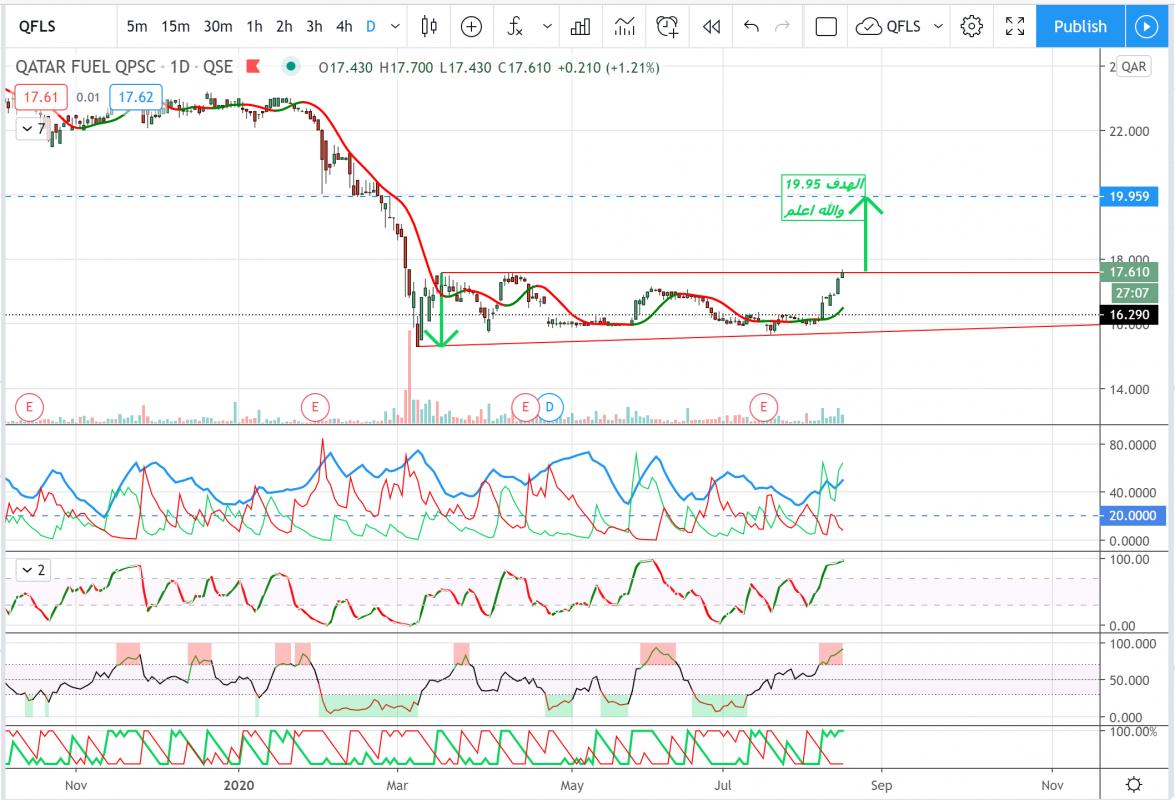Switch to the 5m interval

pos(136,26)
